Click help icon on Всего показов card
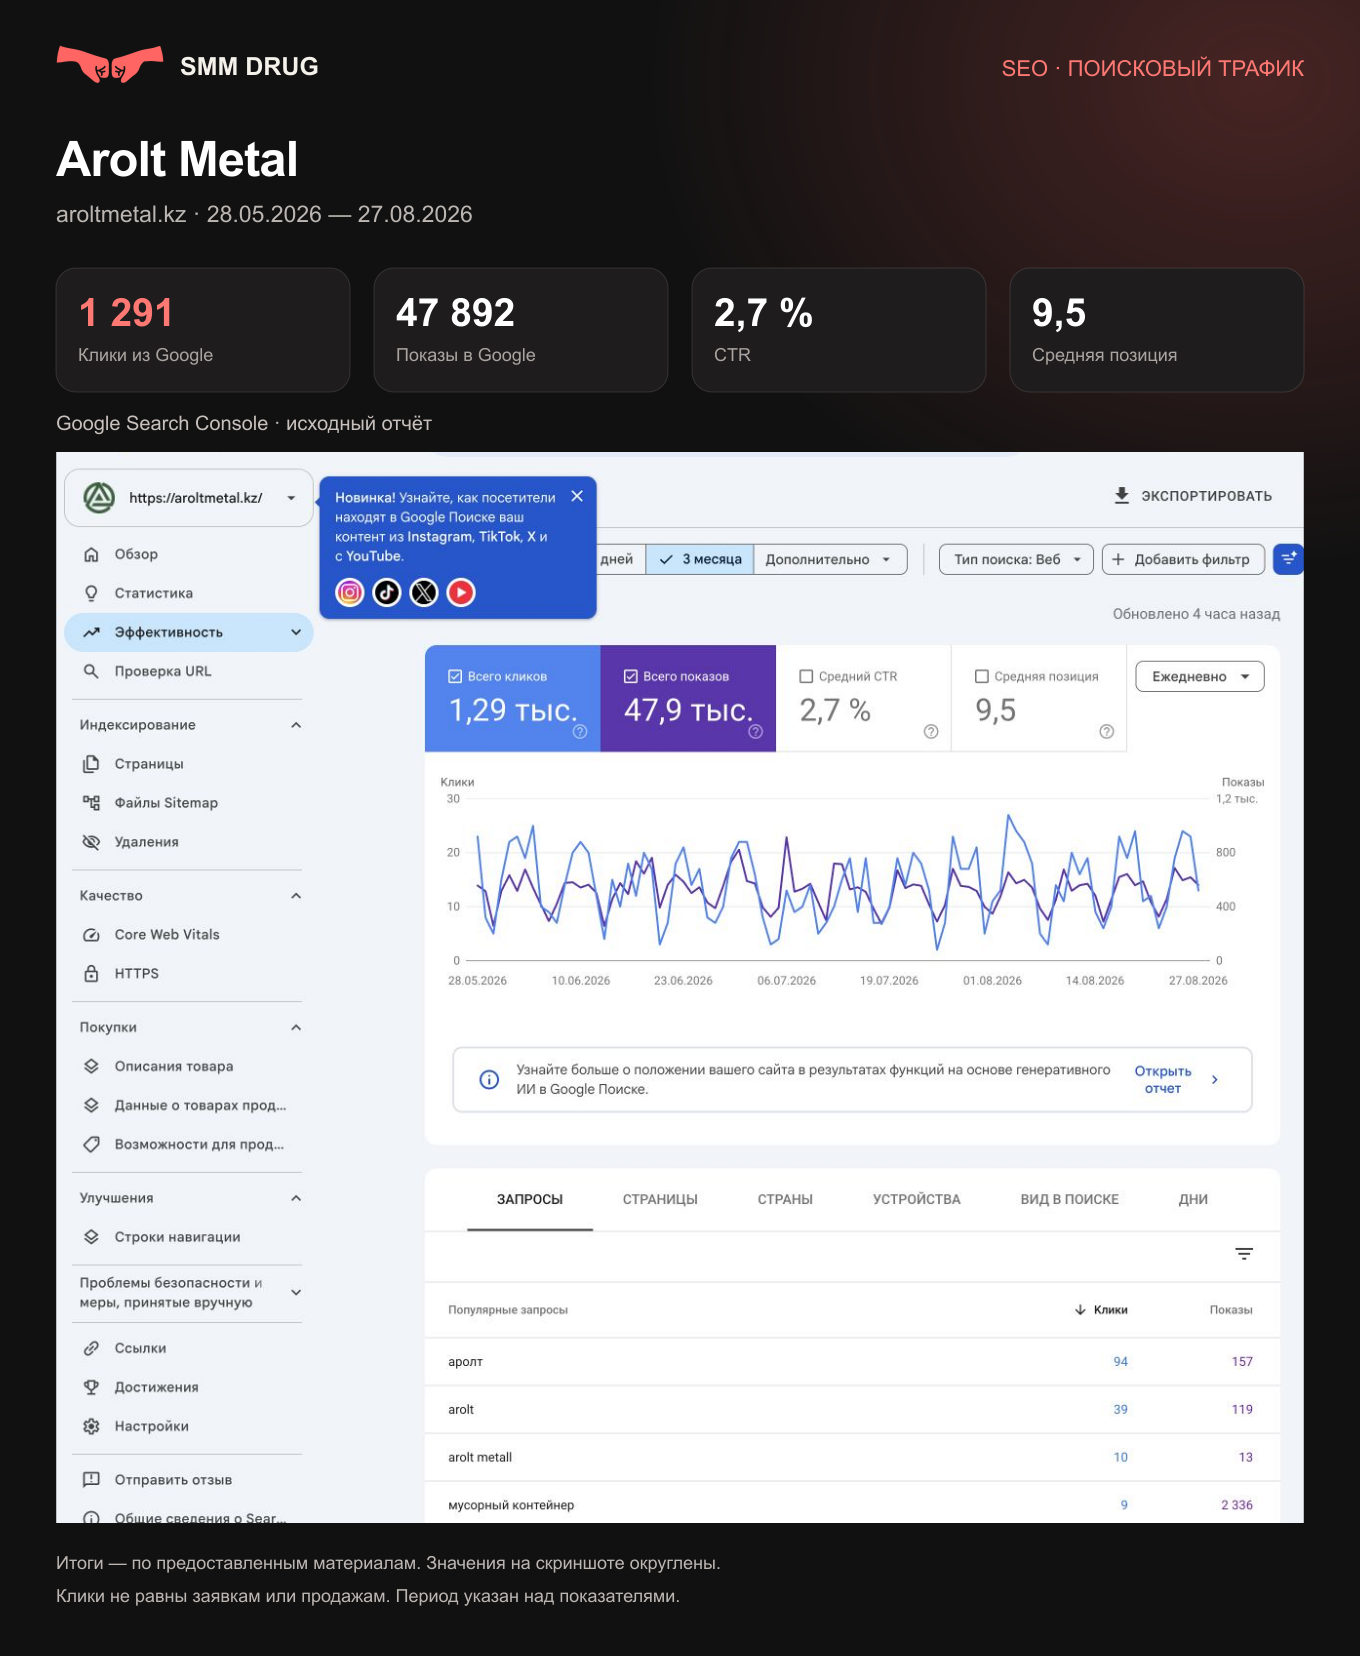 [x=756, y=732]
